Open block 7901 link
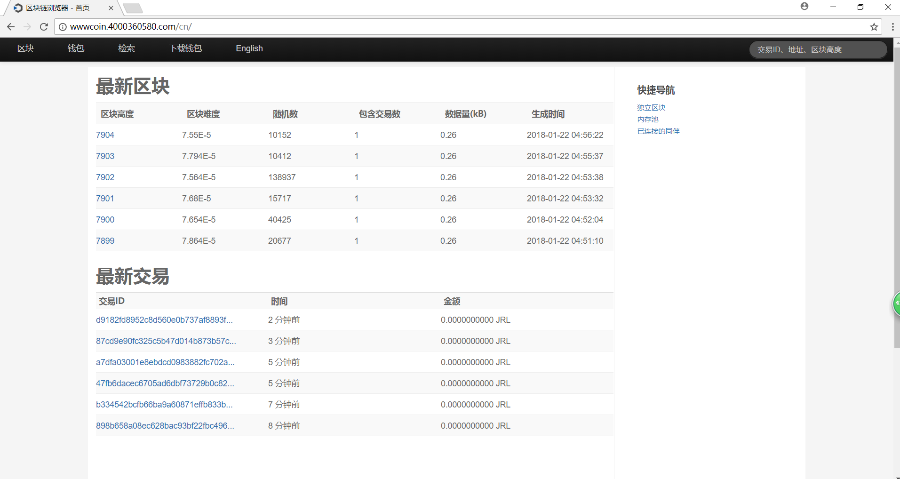The width and height of the screenshot is (900, 479). [x=105, y=198]
